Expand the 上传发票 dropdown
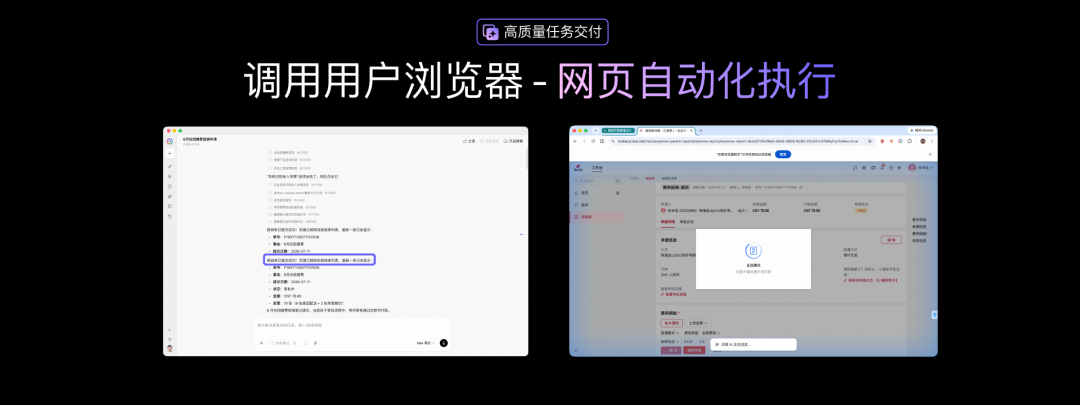The image size is (1080, 405). coord(698,323)
